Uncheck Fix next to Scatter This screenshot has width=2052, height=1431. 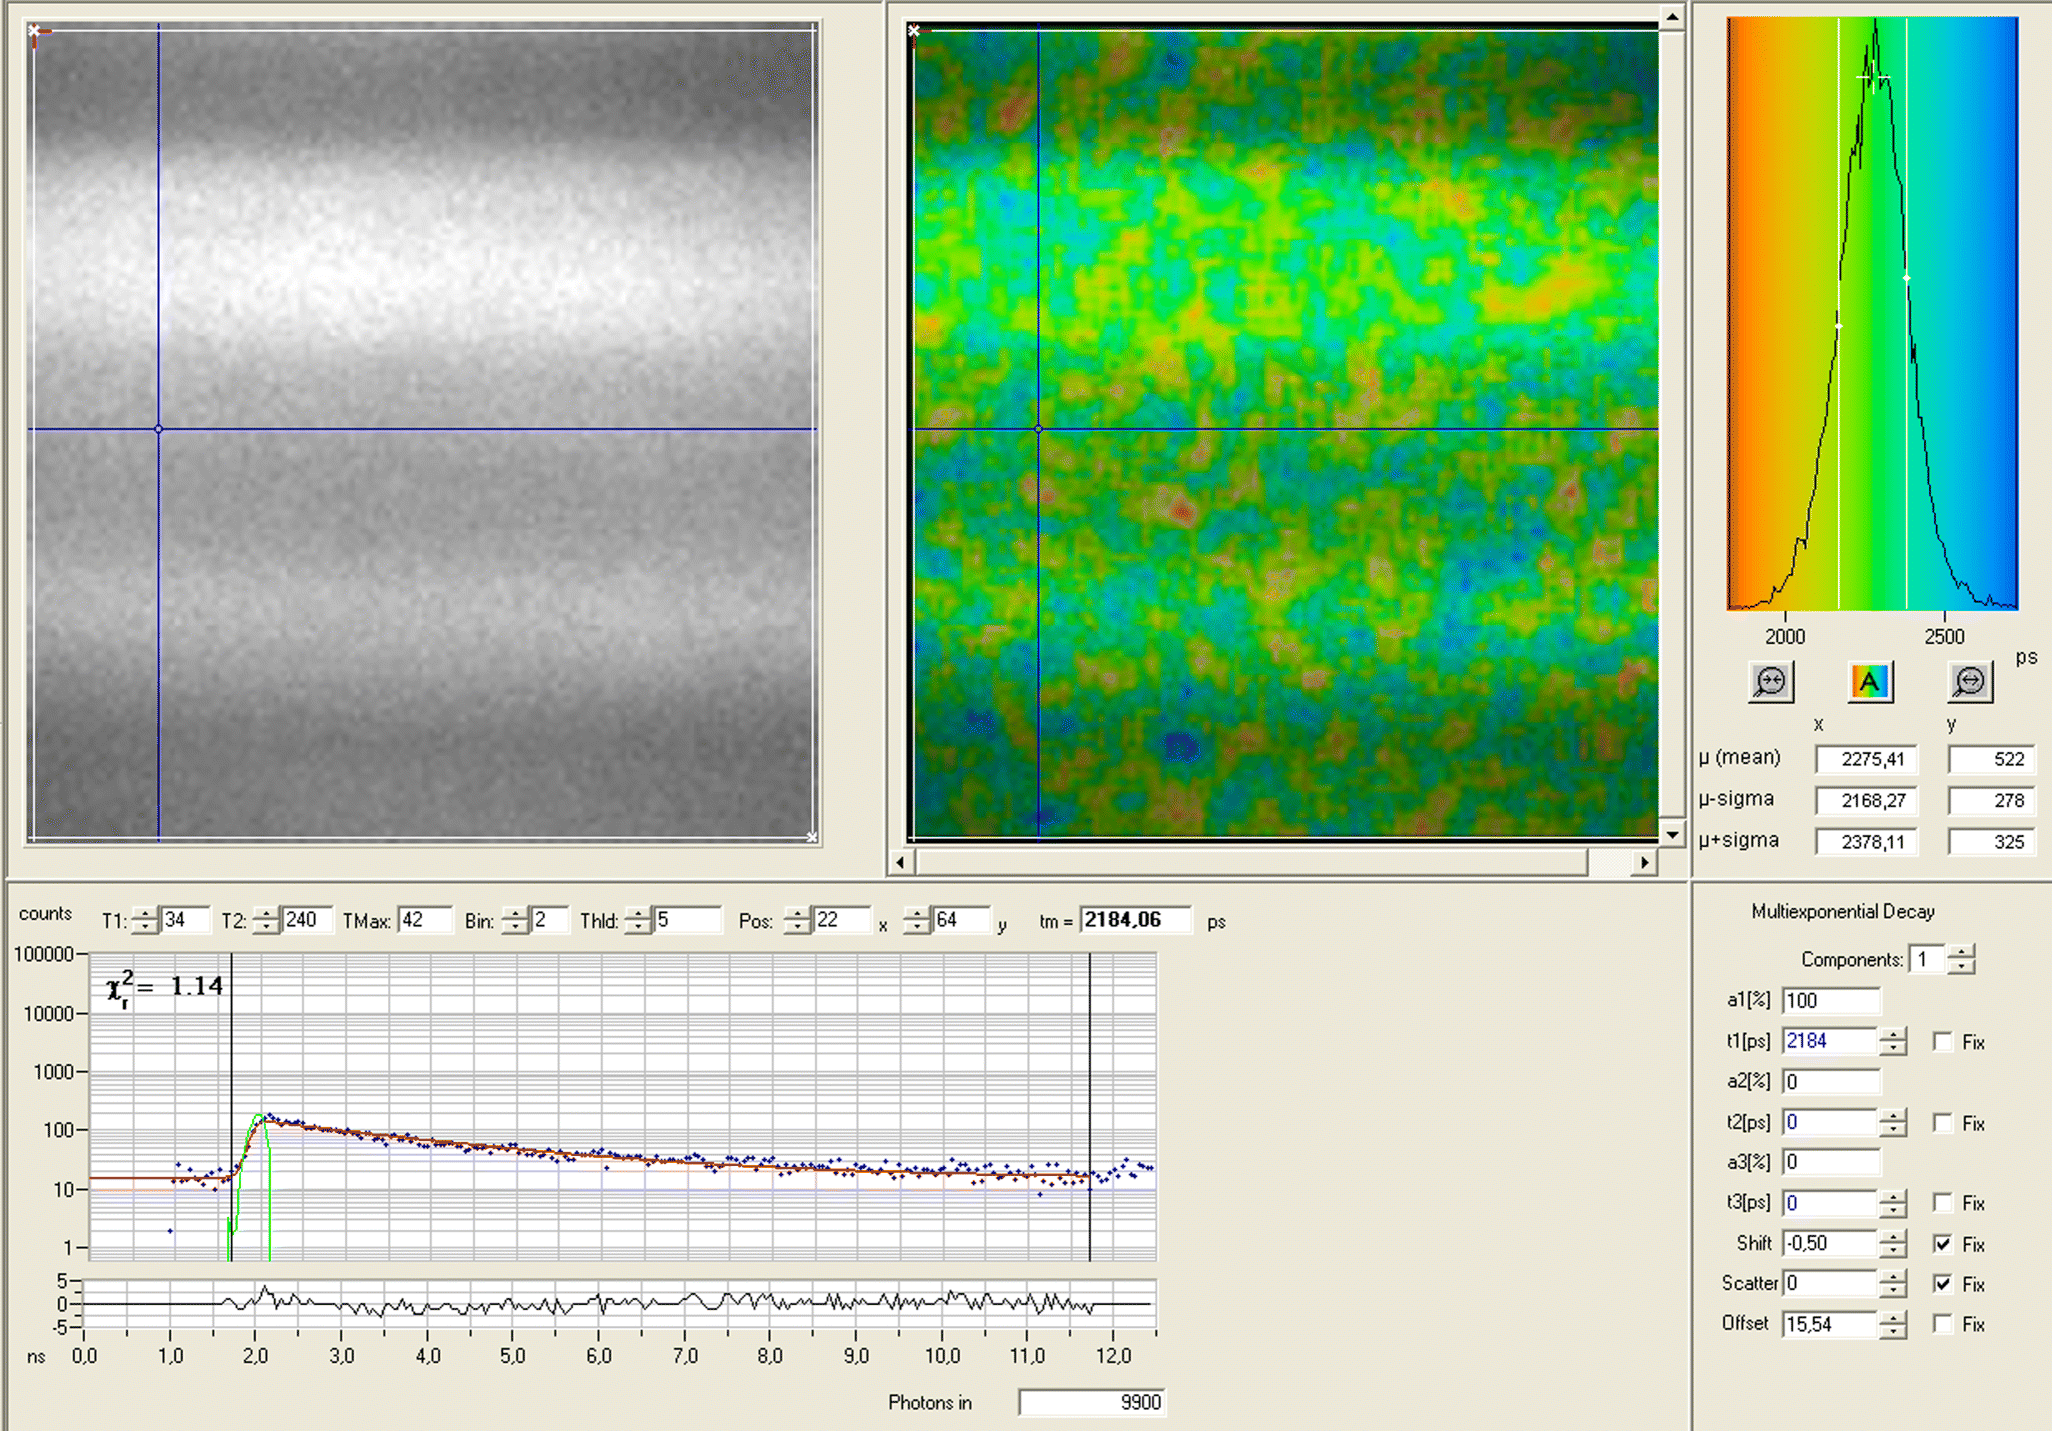click(x=1943, y=1283)
